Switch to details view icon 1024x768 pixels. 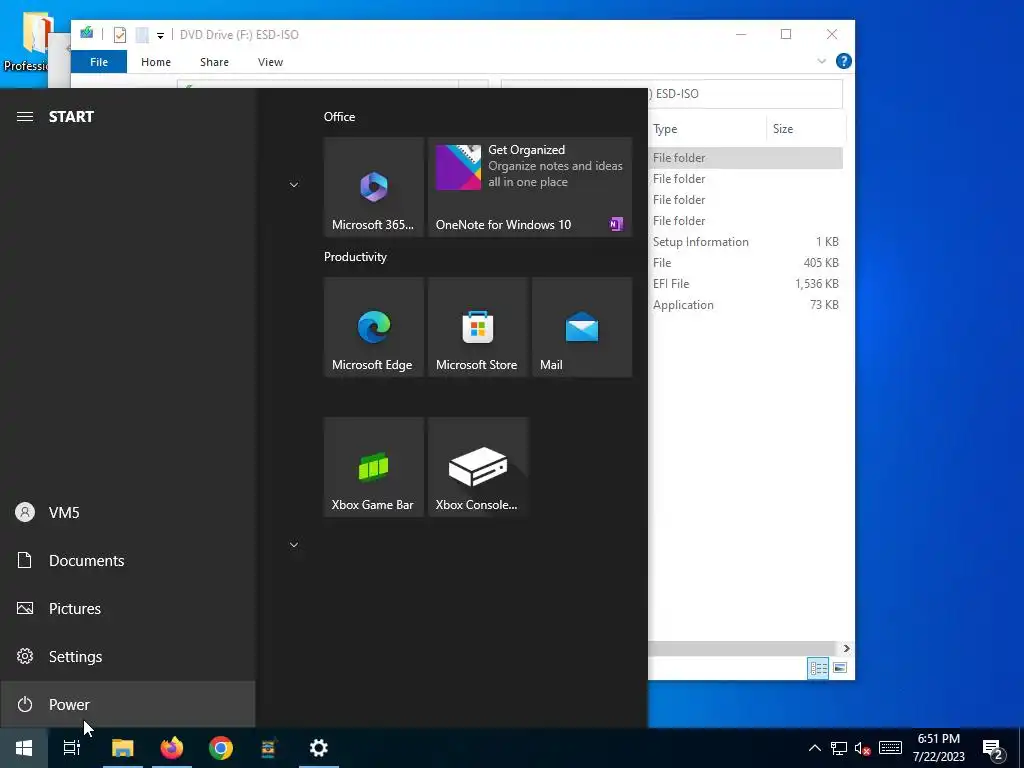coord(818,668)
